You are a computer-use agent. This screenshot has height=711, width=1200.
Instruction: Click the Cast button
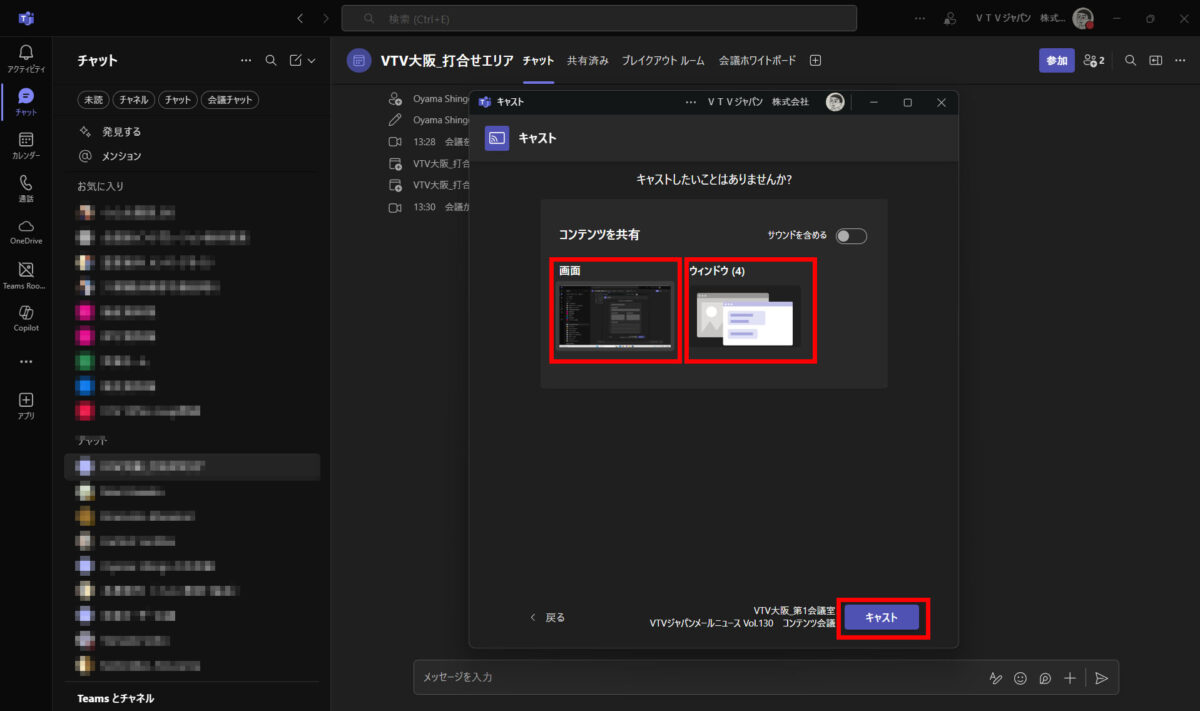(x=881, y=618)
